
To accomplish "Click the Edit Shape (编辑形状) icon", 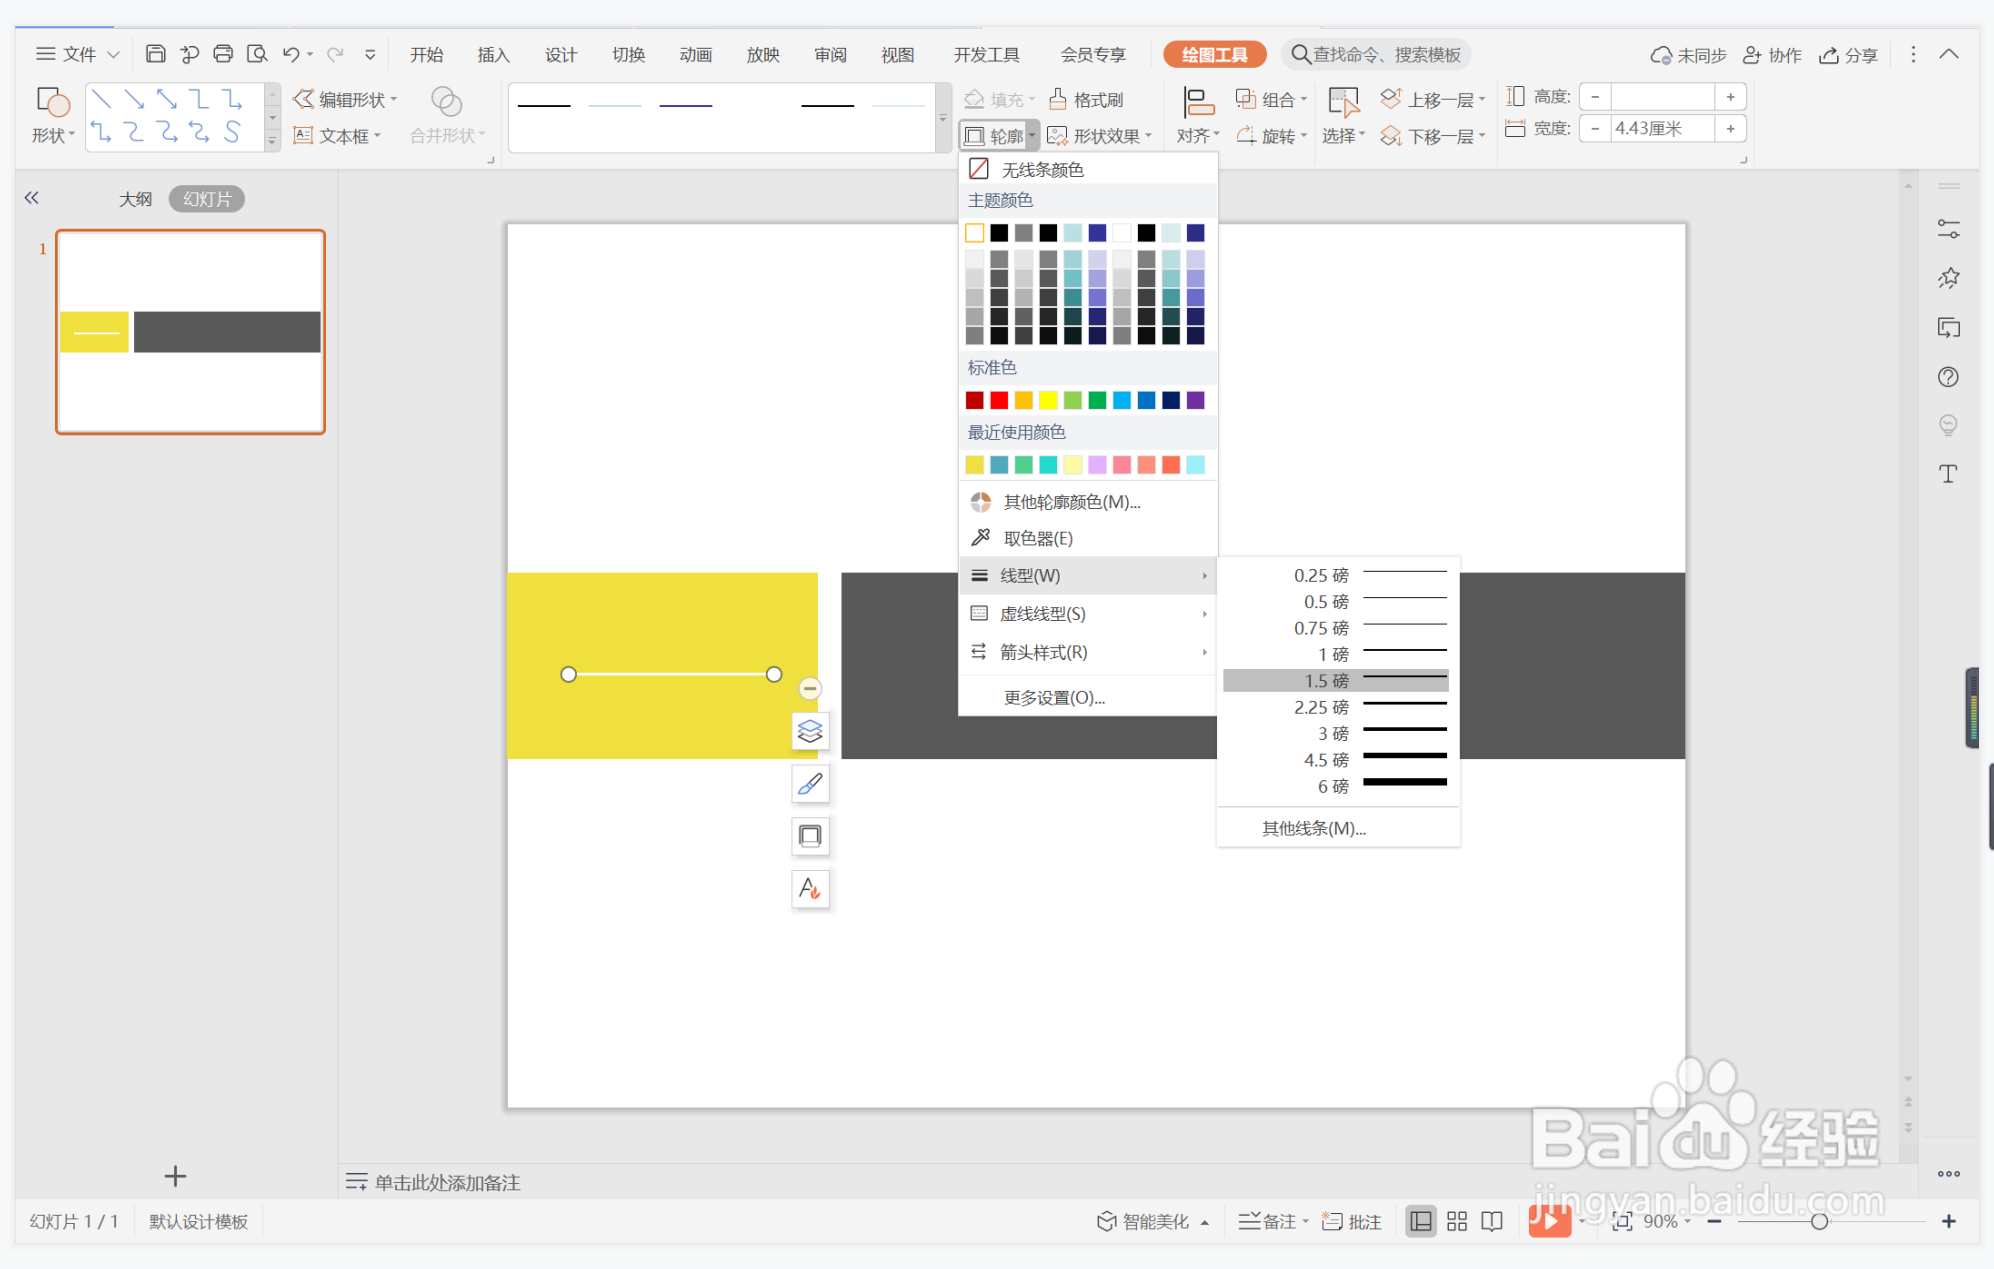I will [303, 99].
